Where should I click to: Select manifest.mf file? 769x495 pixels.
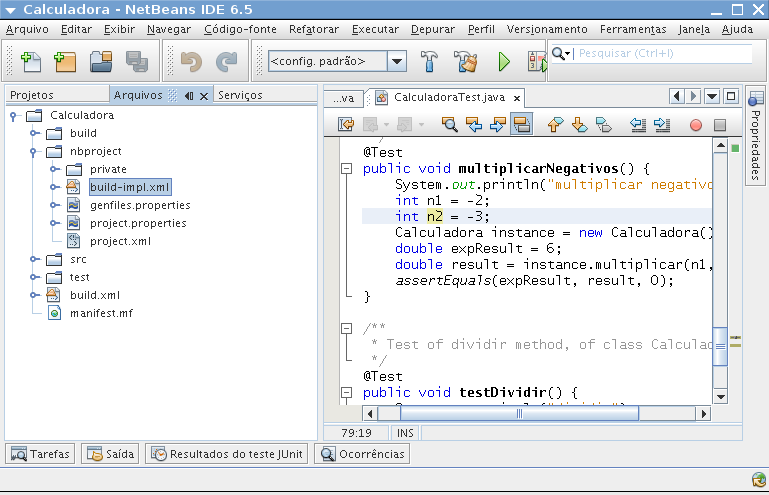point(102,313)
